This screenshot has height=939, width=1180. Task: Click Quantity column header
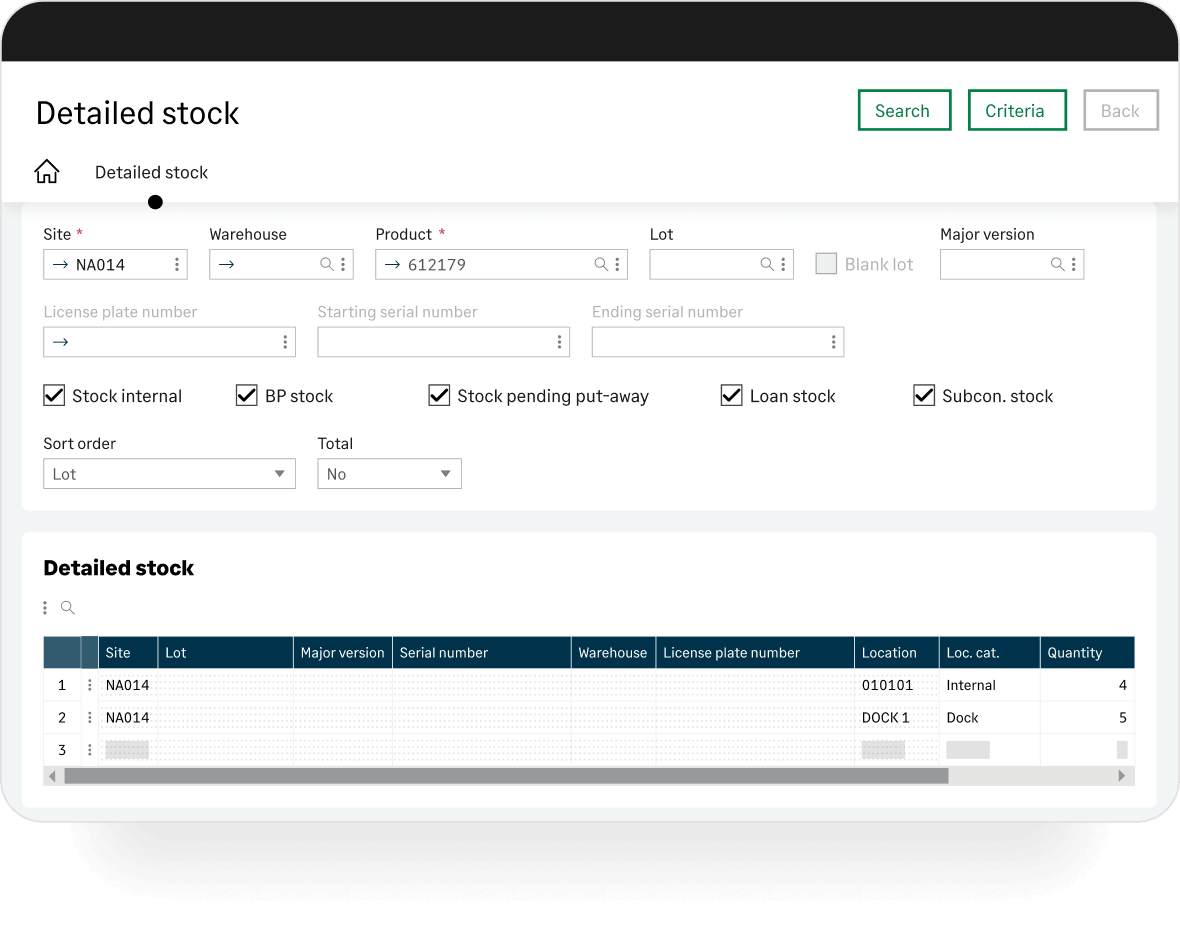[1087, 653]
